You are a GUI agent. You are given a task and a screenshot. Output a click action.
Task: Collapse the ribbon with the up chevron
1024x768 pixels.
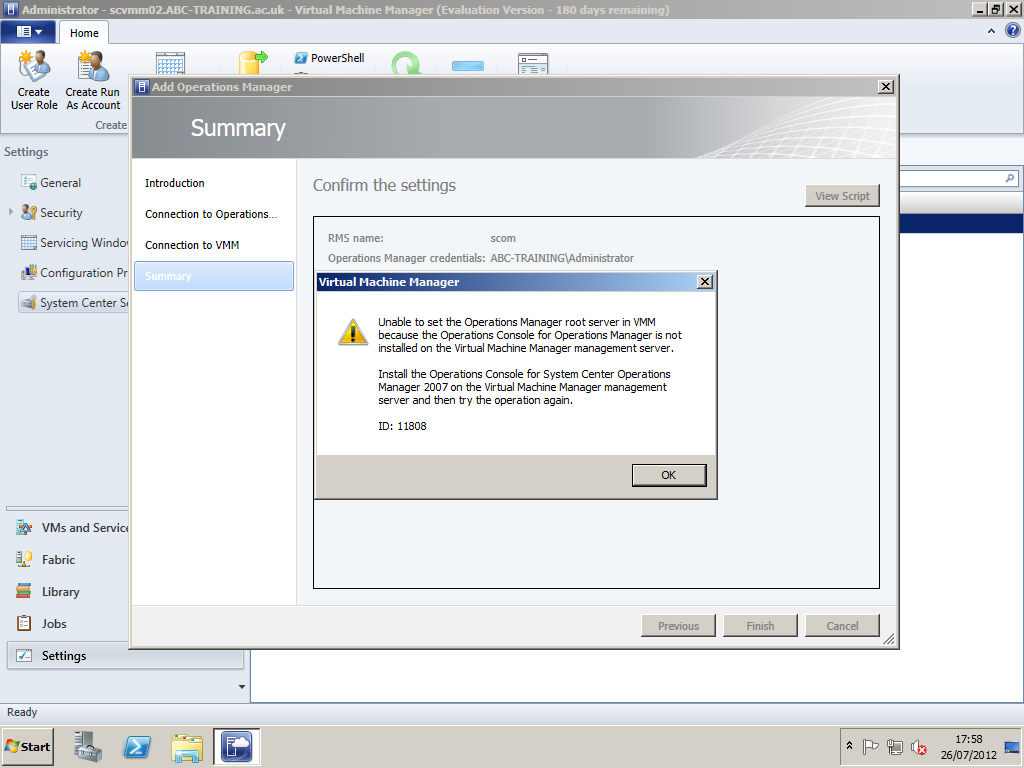(991, 31)
